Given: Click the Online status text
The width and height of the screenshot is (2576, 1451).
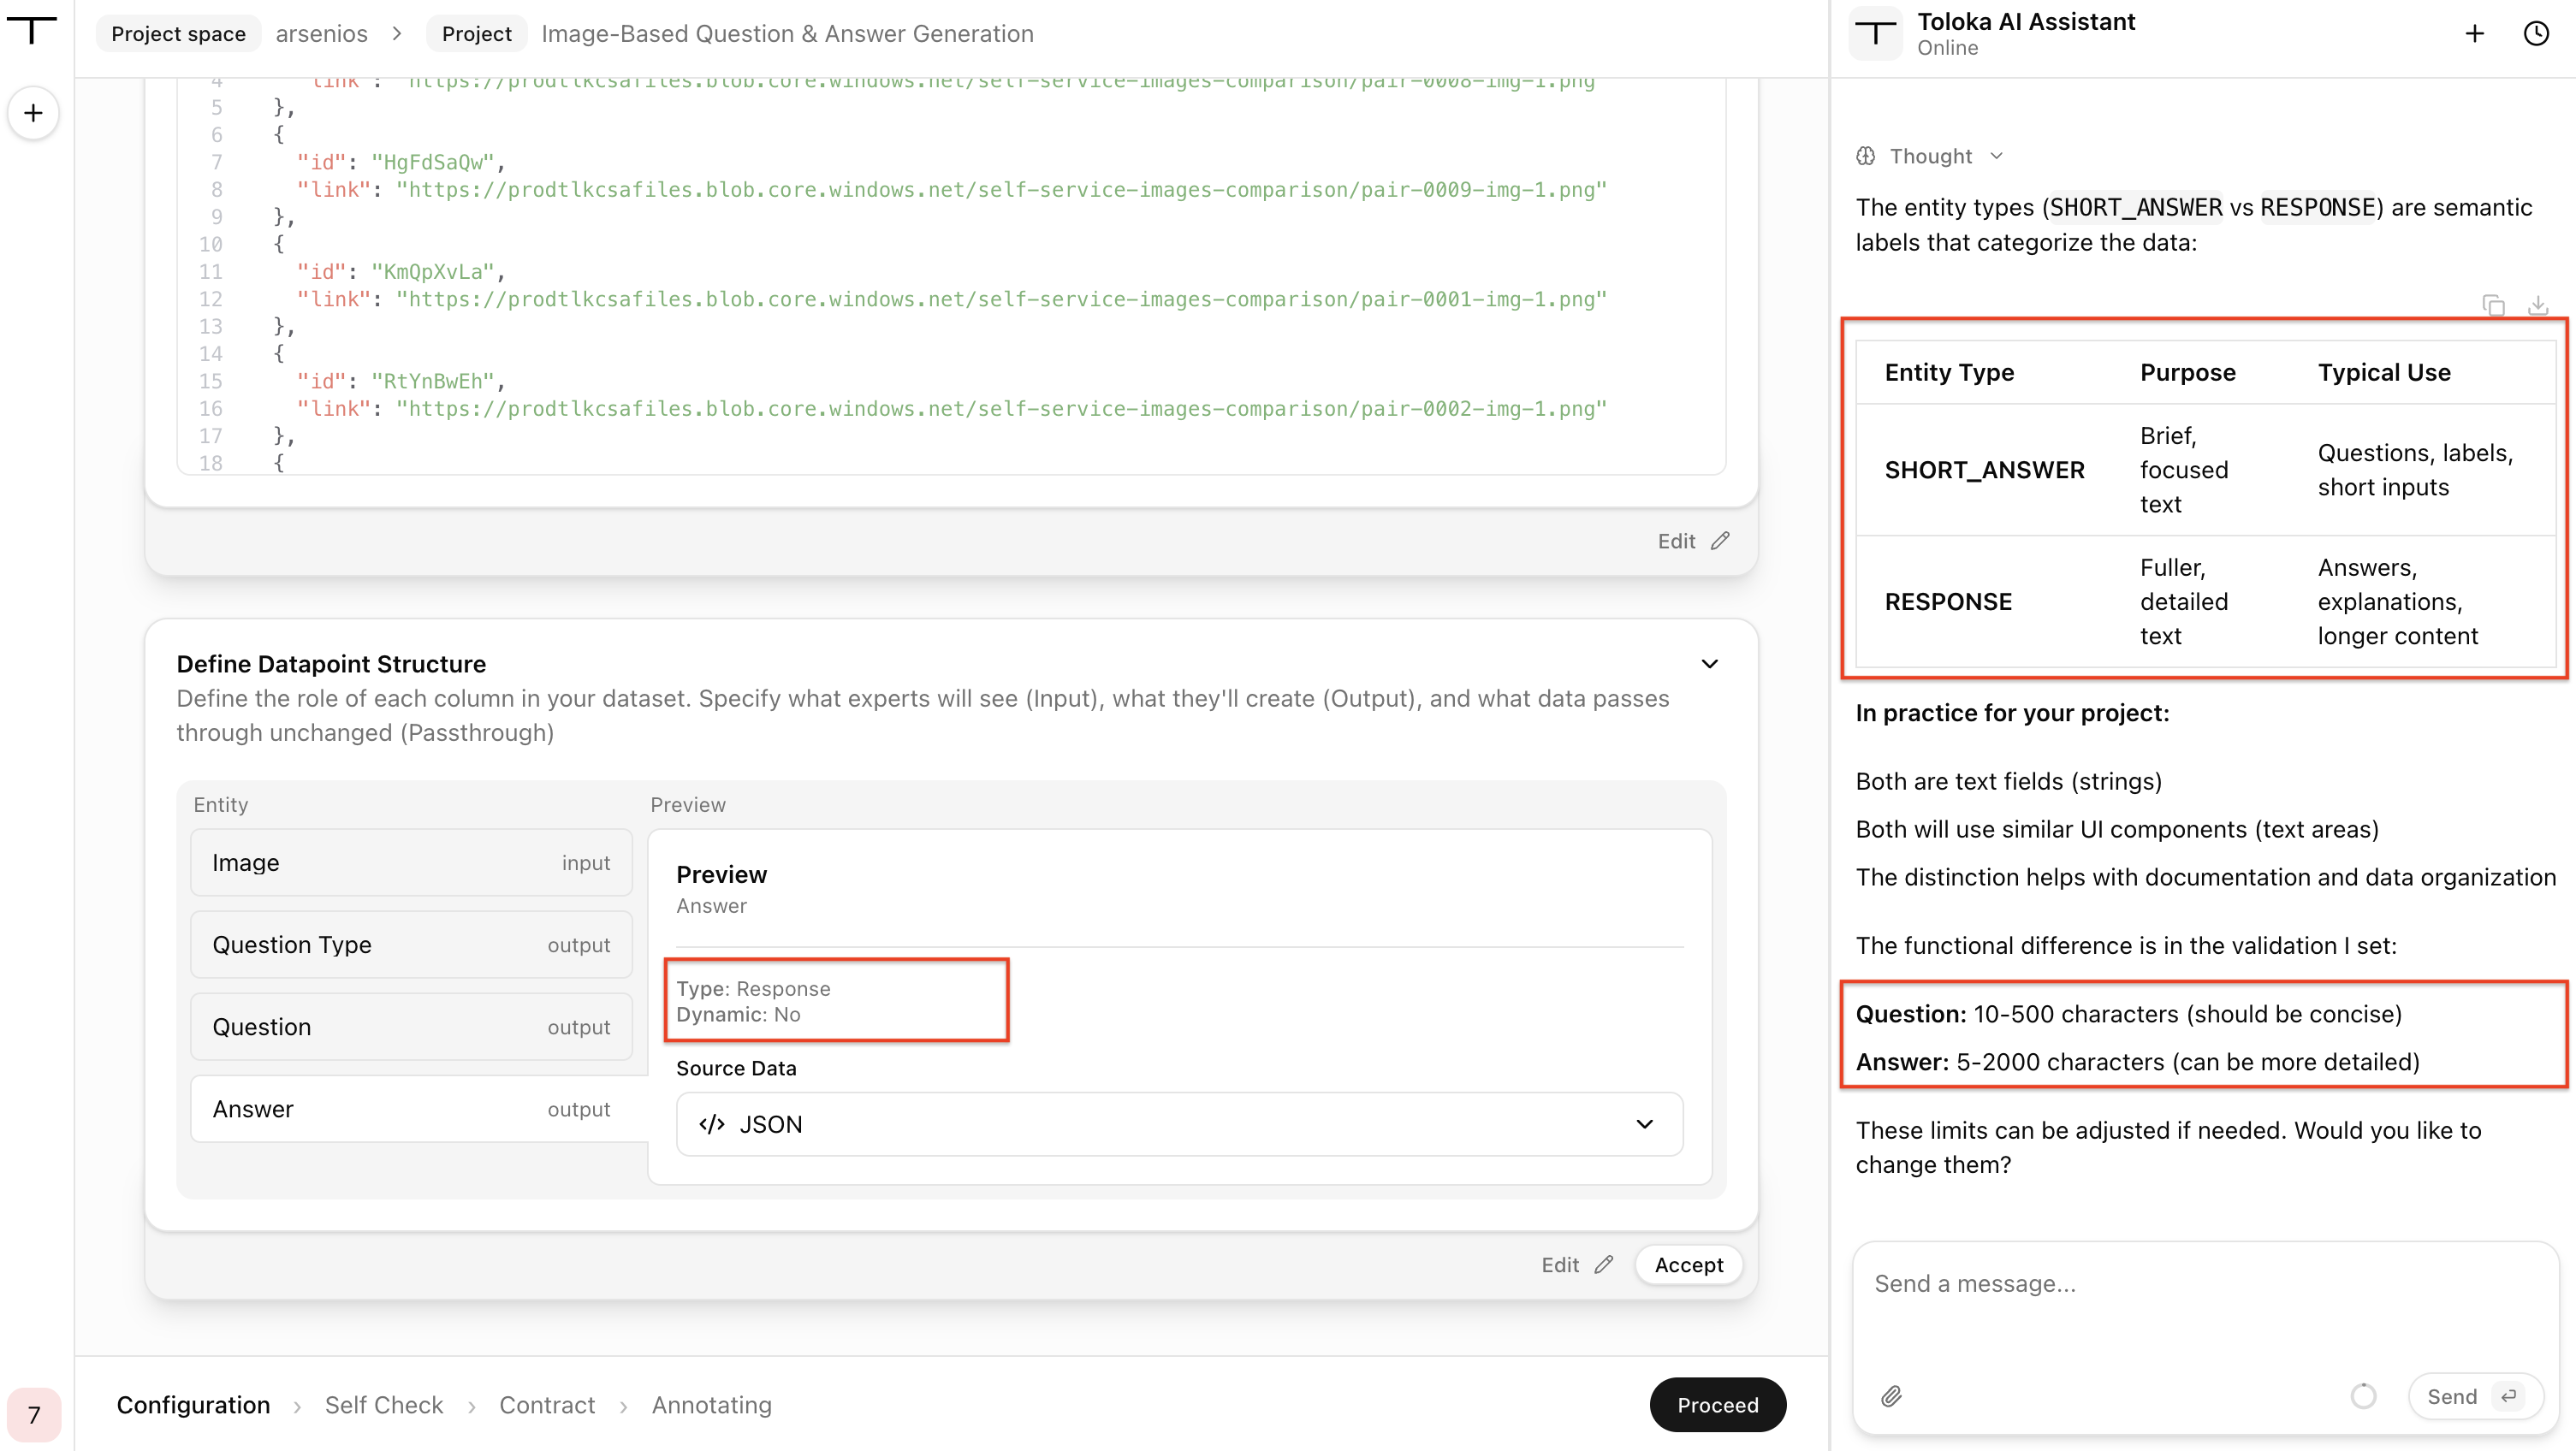Looking at the screenshot, I should tap(1947, 48).
